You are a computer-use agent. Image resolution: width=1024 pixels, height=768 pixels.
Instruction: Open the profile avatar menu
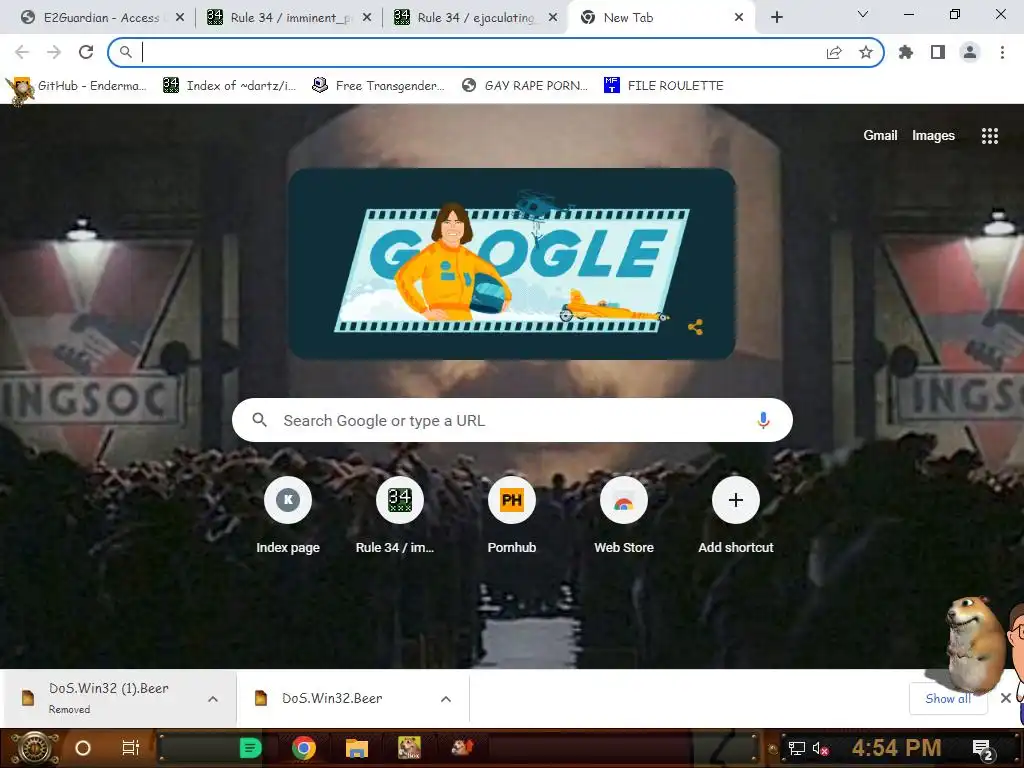(970, 52)
